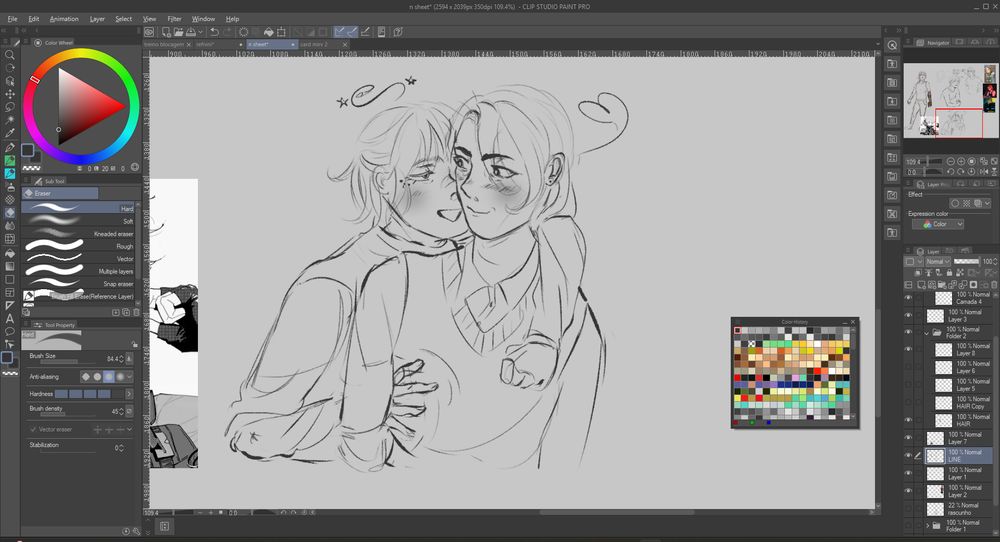Click Quick Access search icon in right strip
The width and height of the screenshot is (1000, 542).
click(892, 45)
